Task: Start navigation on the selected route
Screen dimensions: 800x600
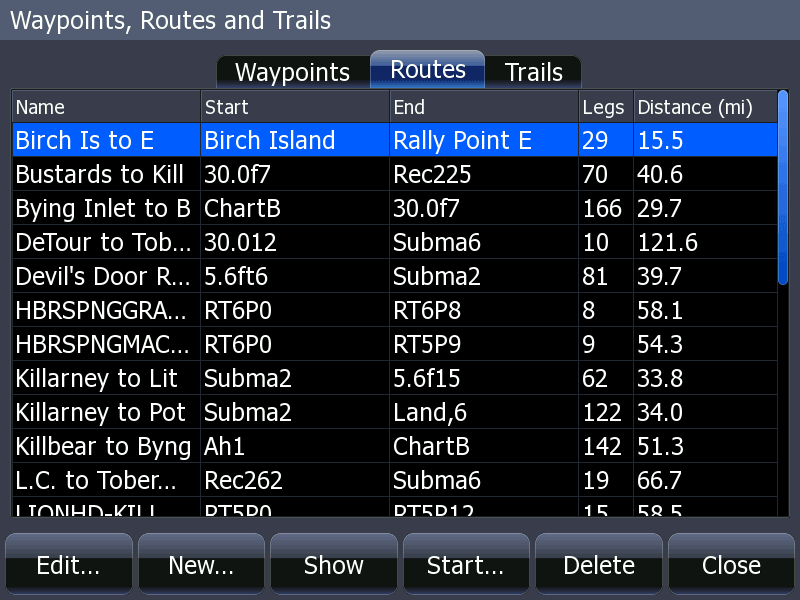Action: (466, 564)
